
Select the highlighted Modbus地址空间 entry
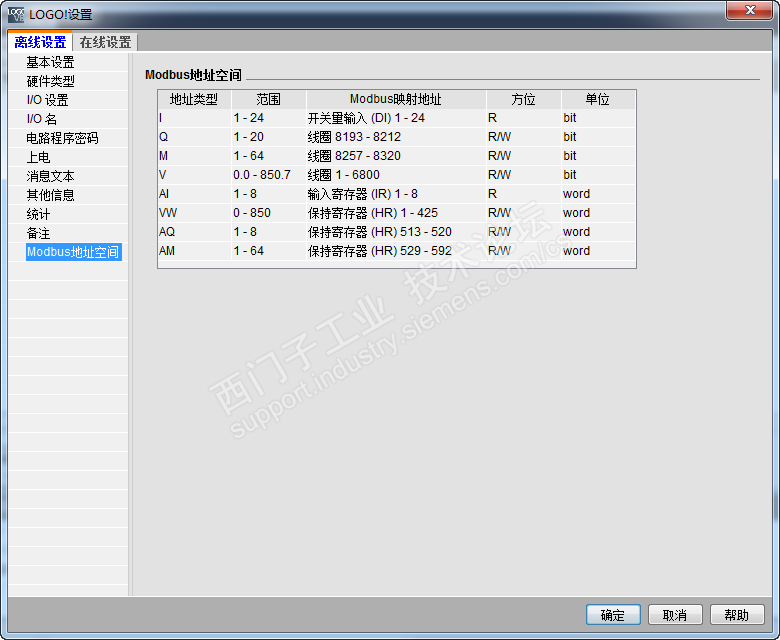(x=74, y=252)
